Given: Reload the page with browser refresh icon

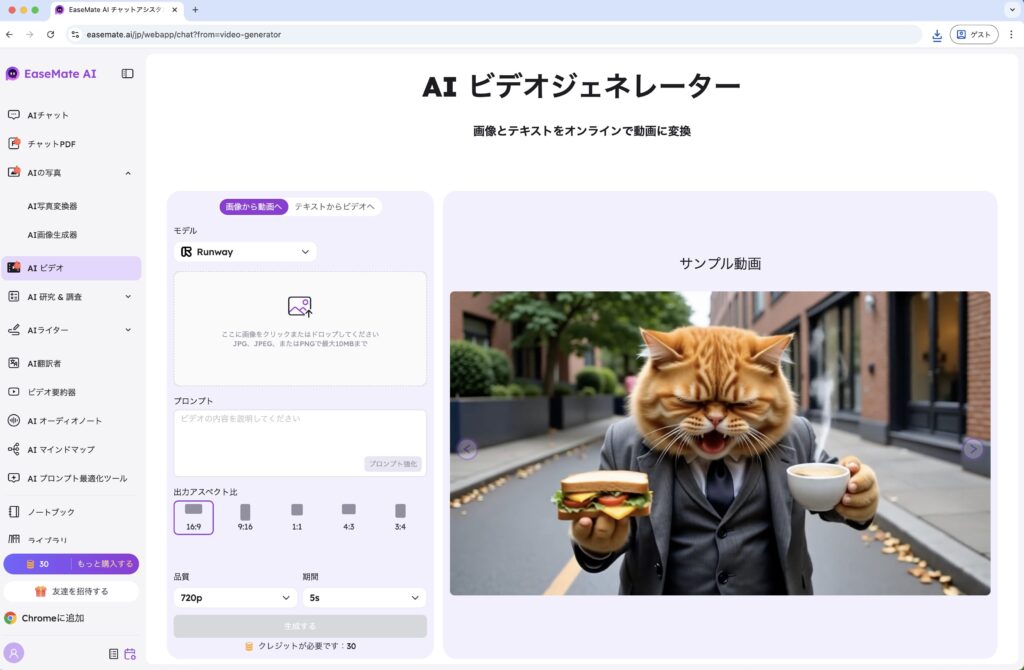Looking at the screenshot, I should (51, 34).
